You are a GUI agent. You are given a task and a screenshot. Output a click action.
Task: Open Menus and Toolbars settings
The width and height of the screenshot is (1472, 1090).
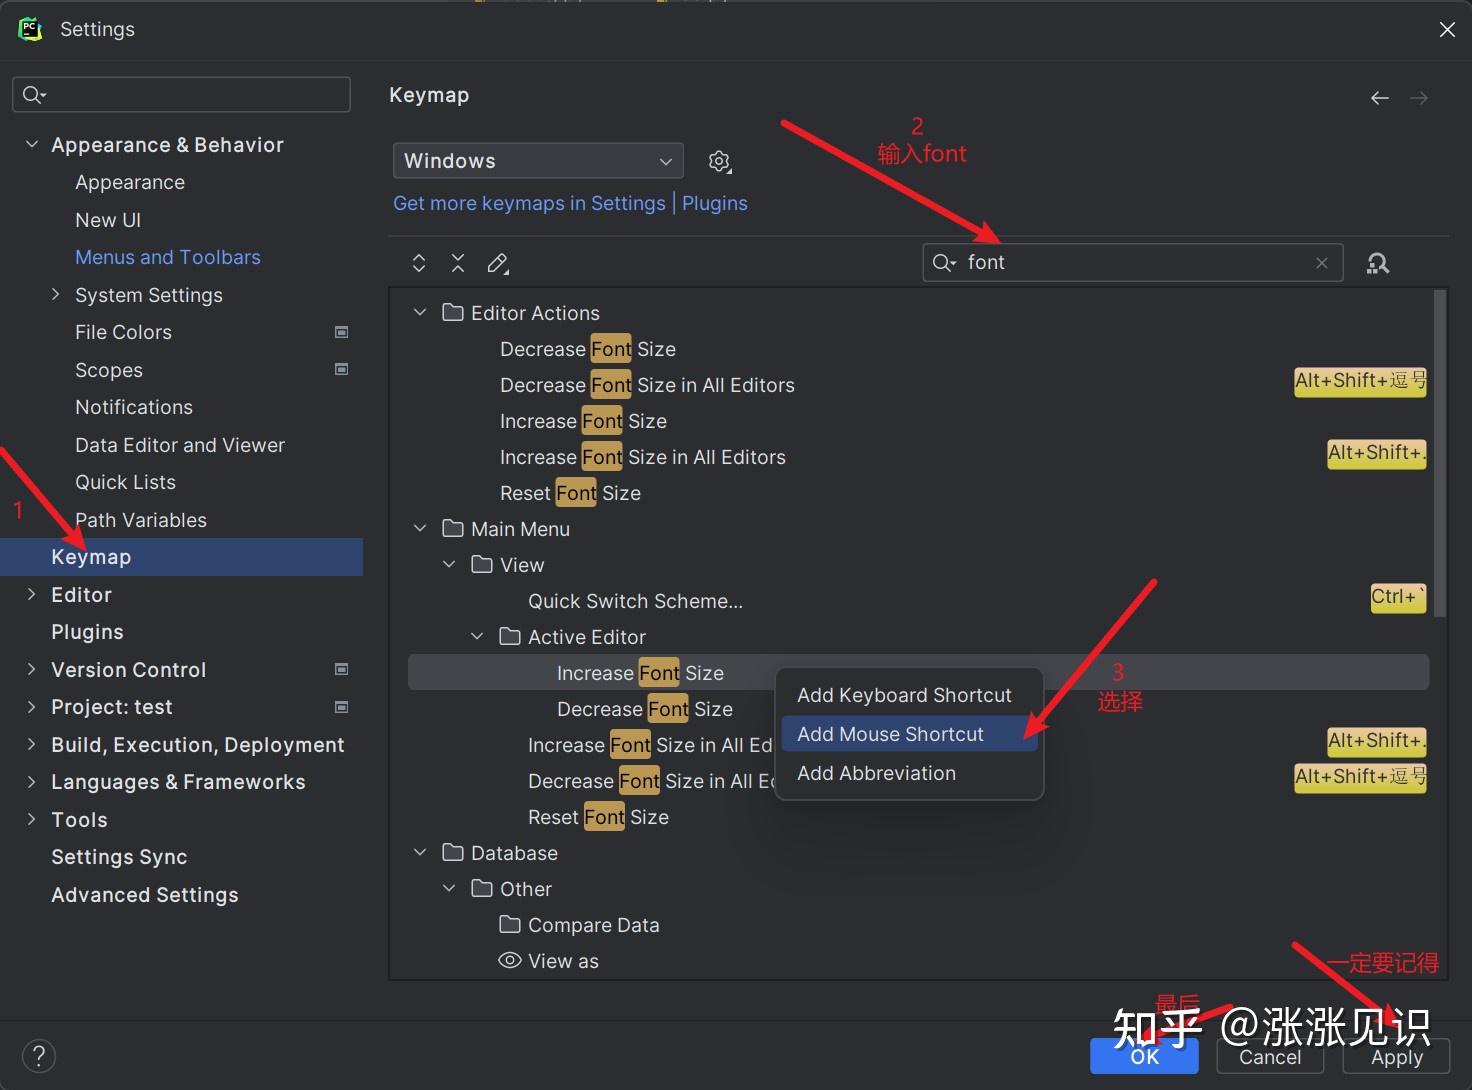click(167, 257)
